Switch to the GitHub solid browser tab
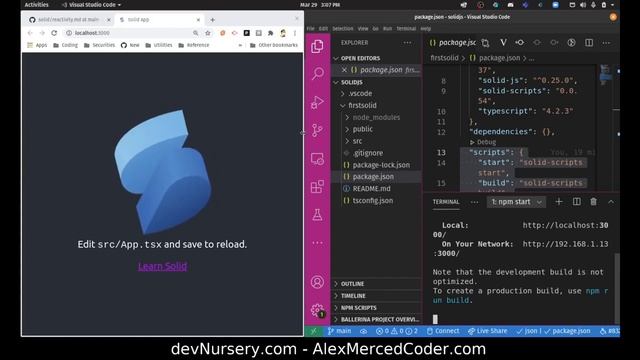 tap(69, 20)
